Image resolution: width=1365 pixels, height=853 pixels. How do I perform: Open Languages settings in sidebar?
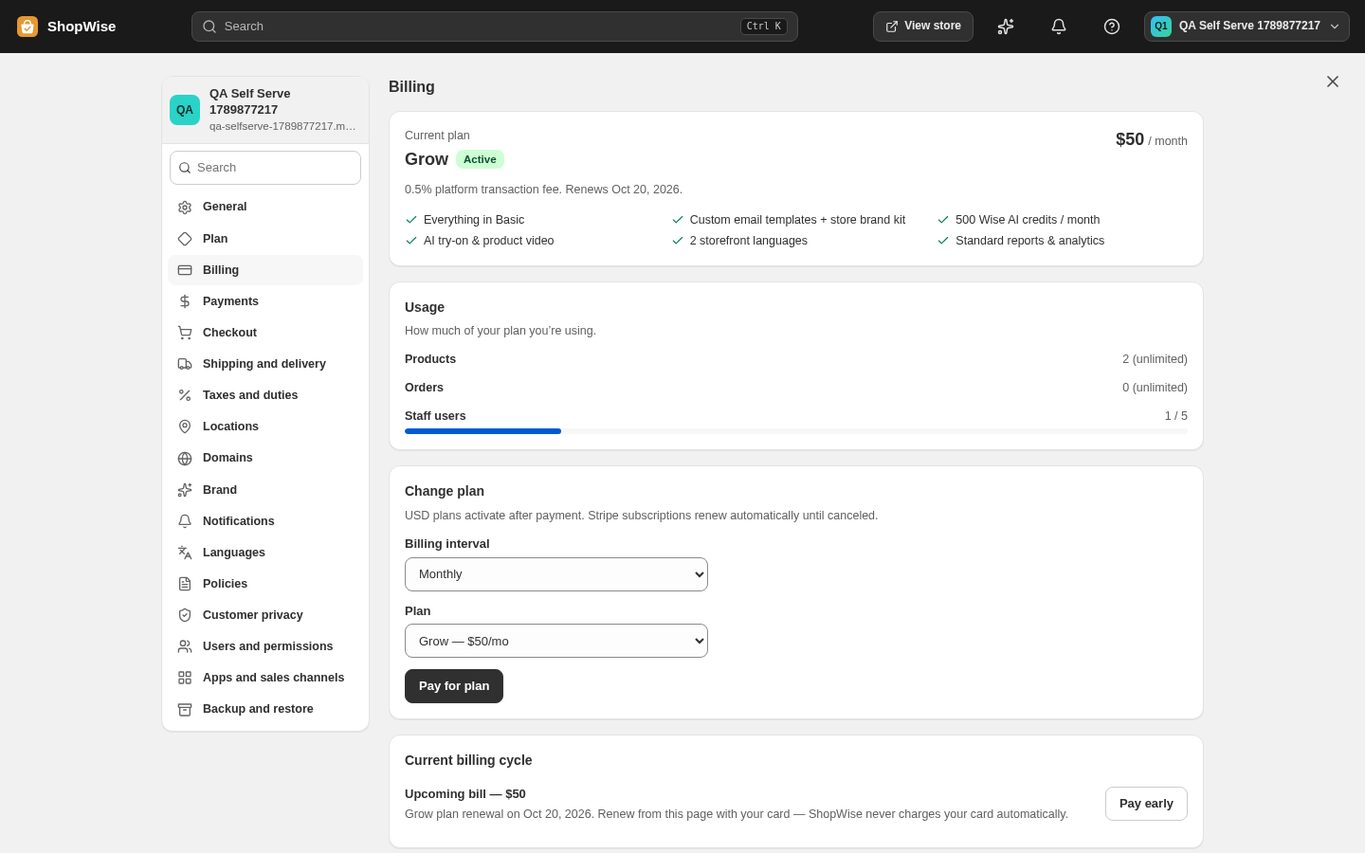click(x=266, y=552)
